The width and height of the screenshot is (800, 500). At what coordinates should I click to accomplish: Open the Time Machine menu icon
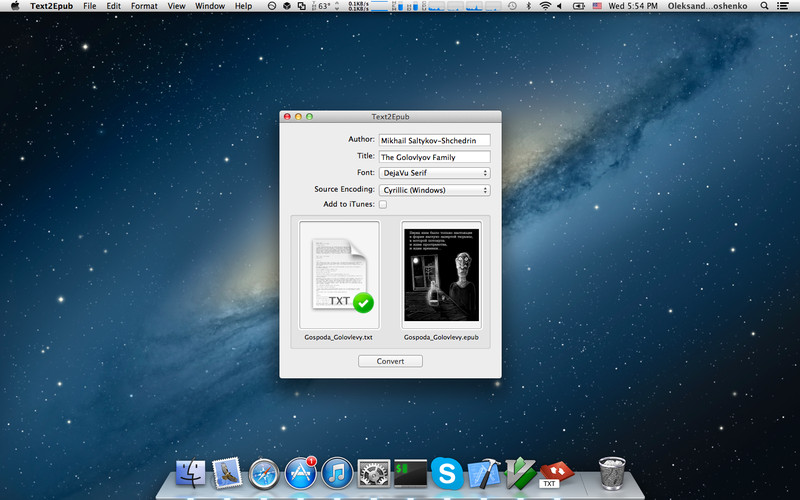512,6
